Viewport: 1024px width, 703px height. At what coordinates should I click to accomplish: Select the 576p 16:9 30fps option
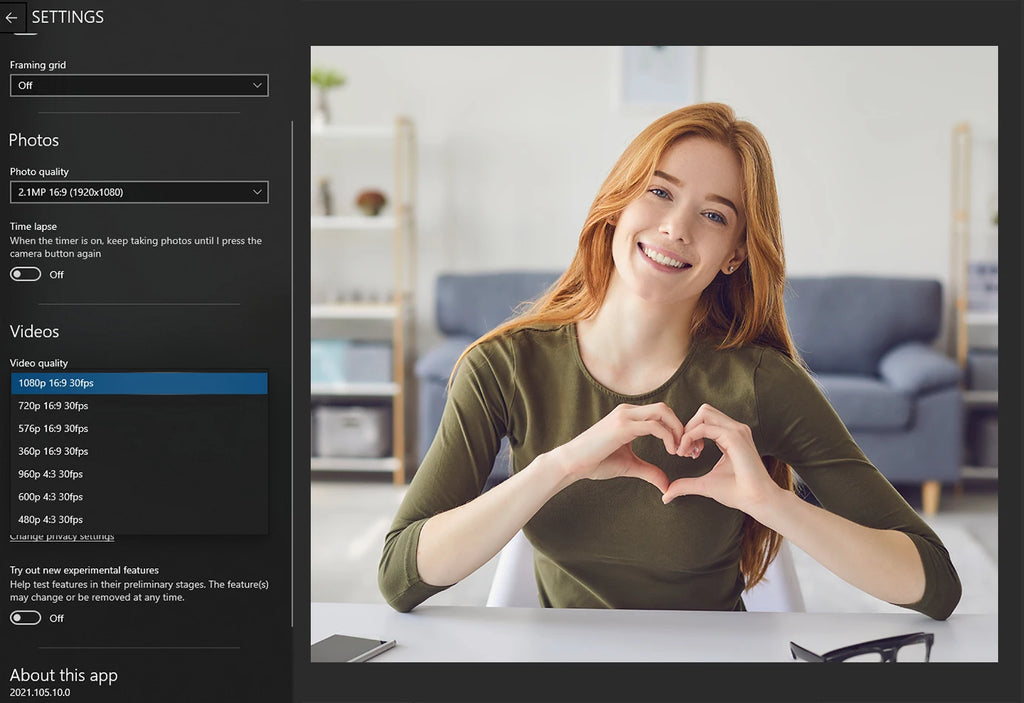point(139,429)
